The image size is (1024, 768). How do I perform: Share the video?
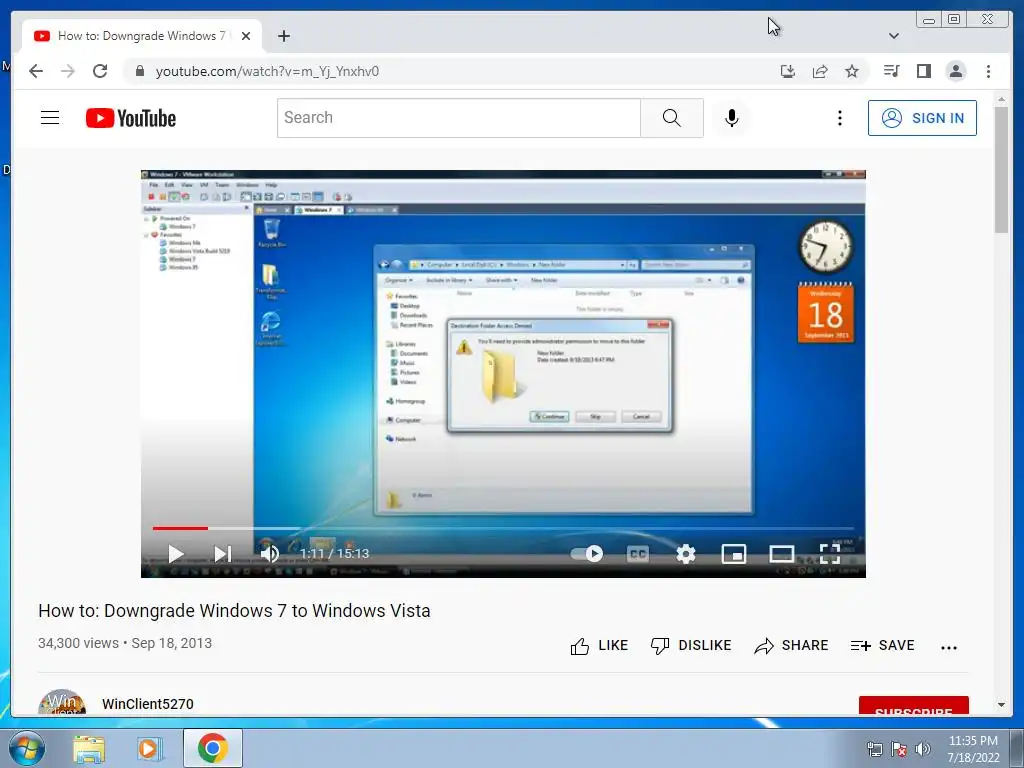point(791,646)
